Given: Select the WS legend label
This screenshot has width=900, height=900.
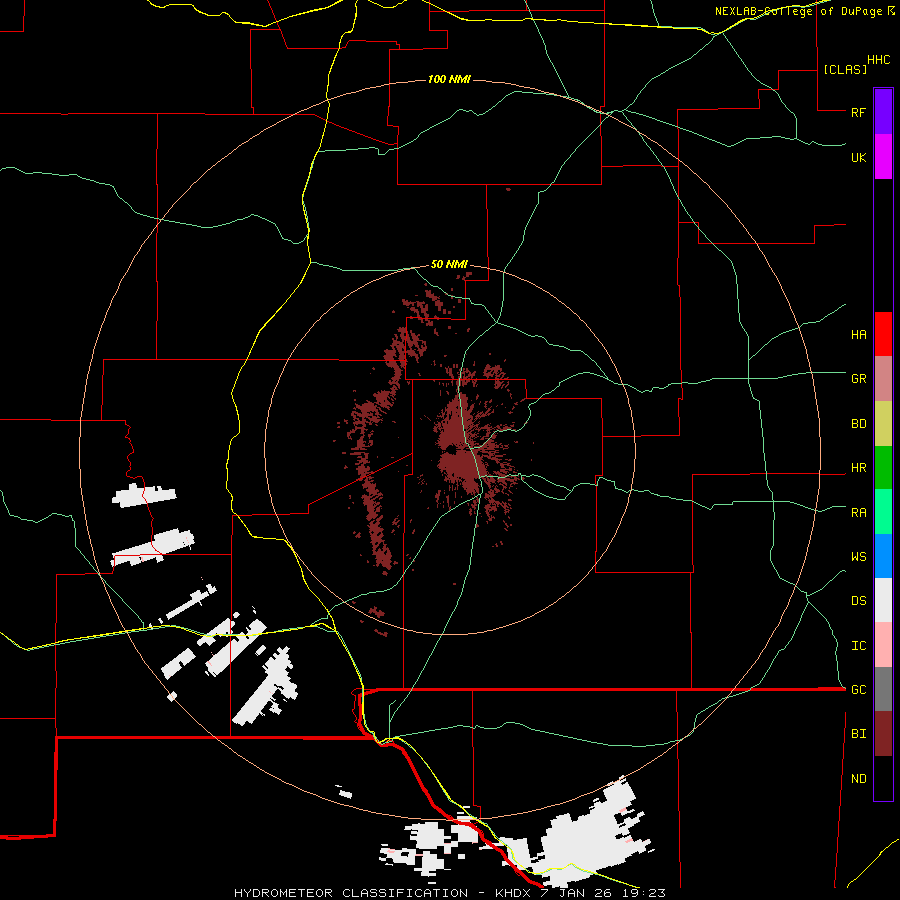Looking at the screenshot, I should point(858,557).
